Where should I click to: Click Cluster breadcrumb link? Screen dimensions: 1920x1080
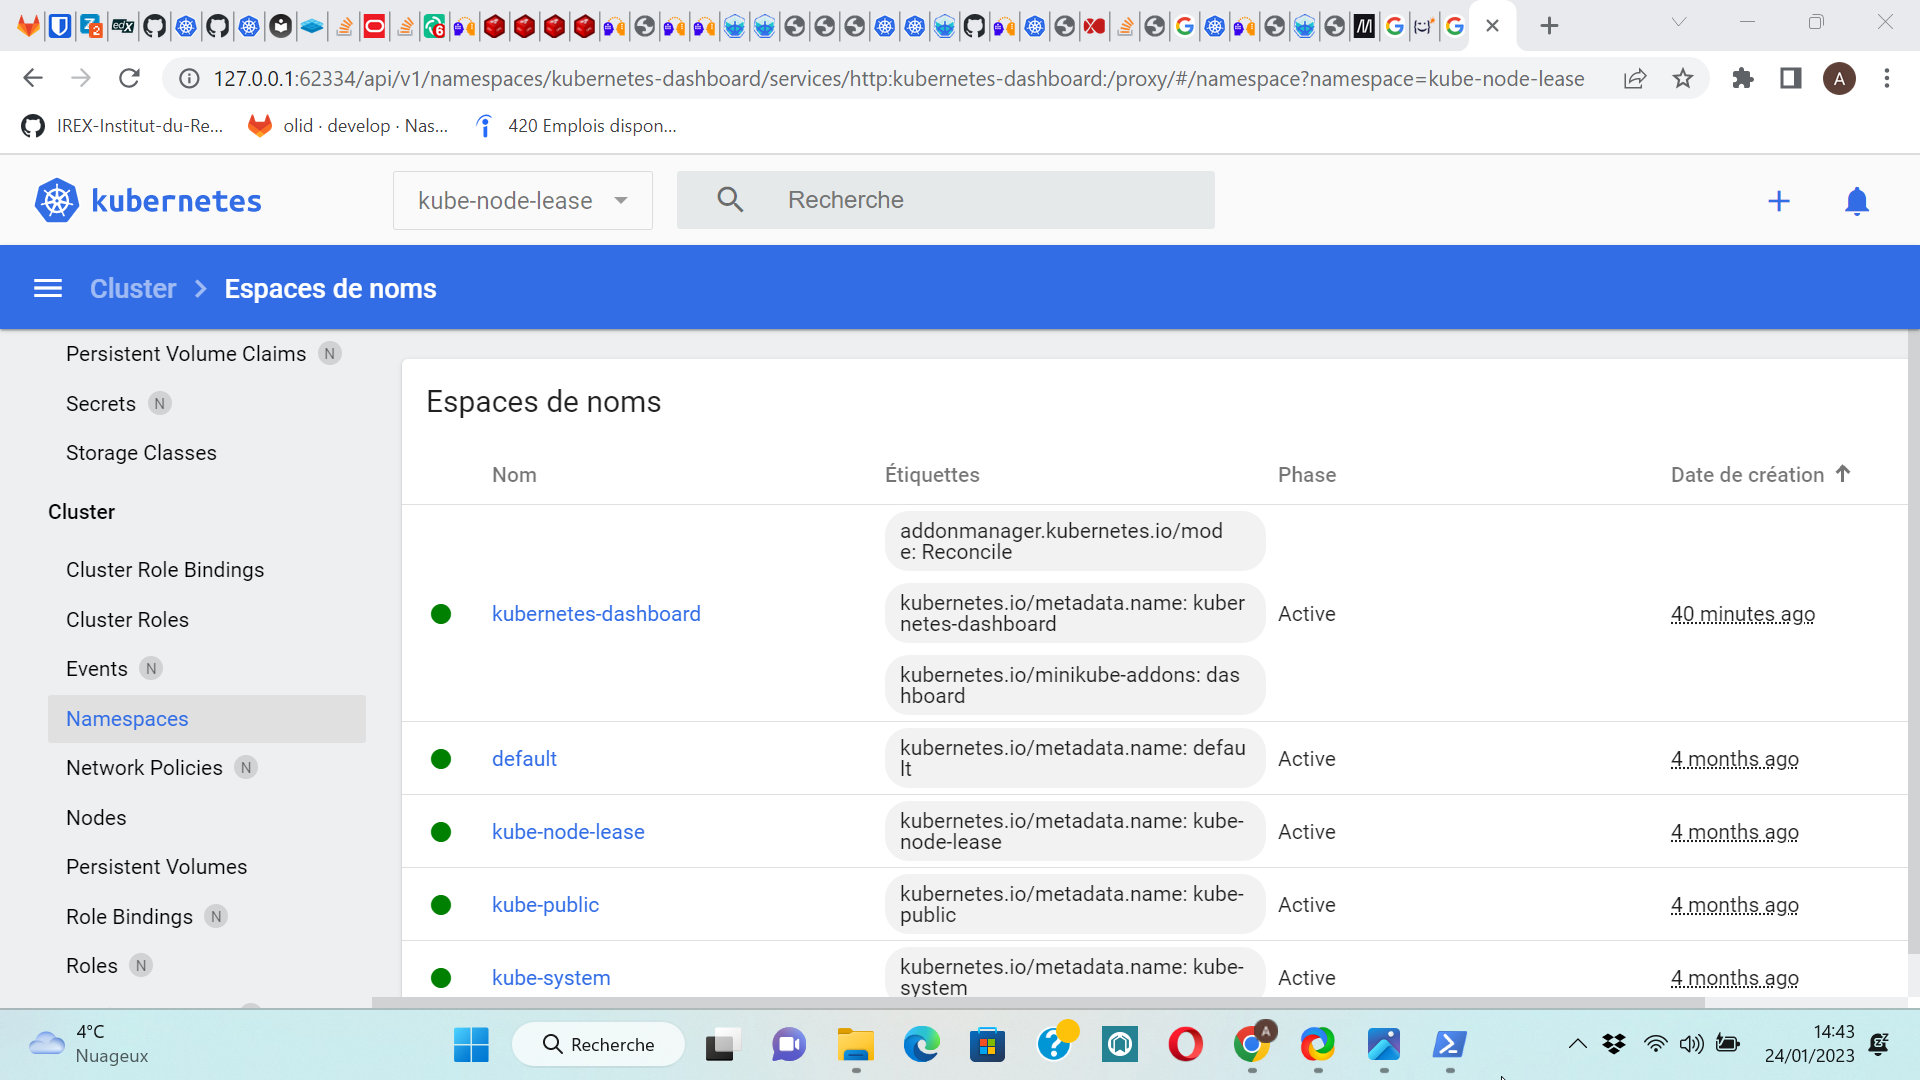(x=133, y=289)
